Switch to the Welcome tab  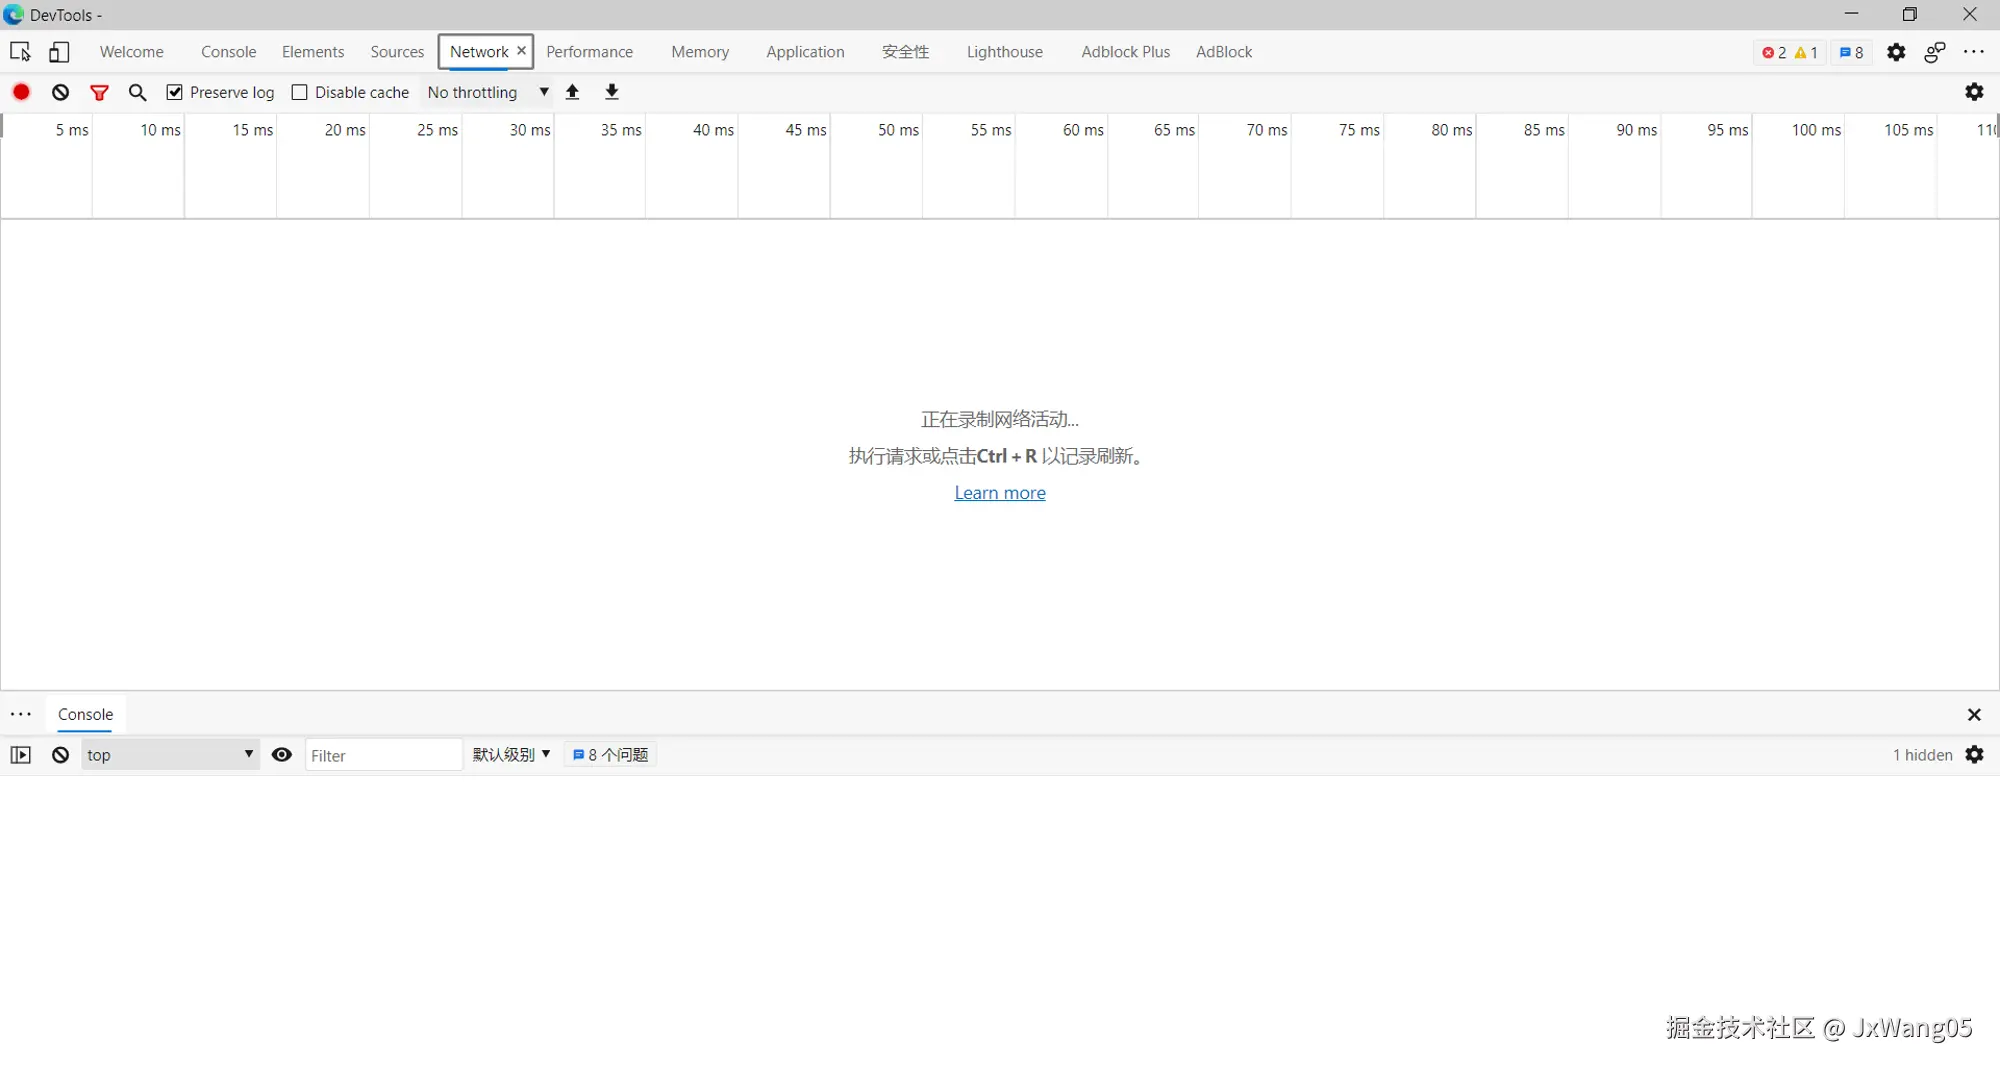(131, 52)
